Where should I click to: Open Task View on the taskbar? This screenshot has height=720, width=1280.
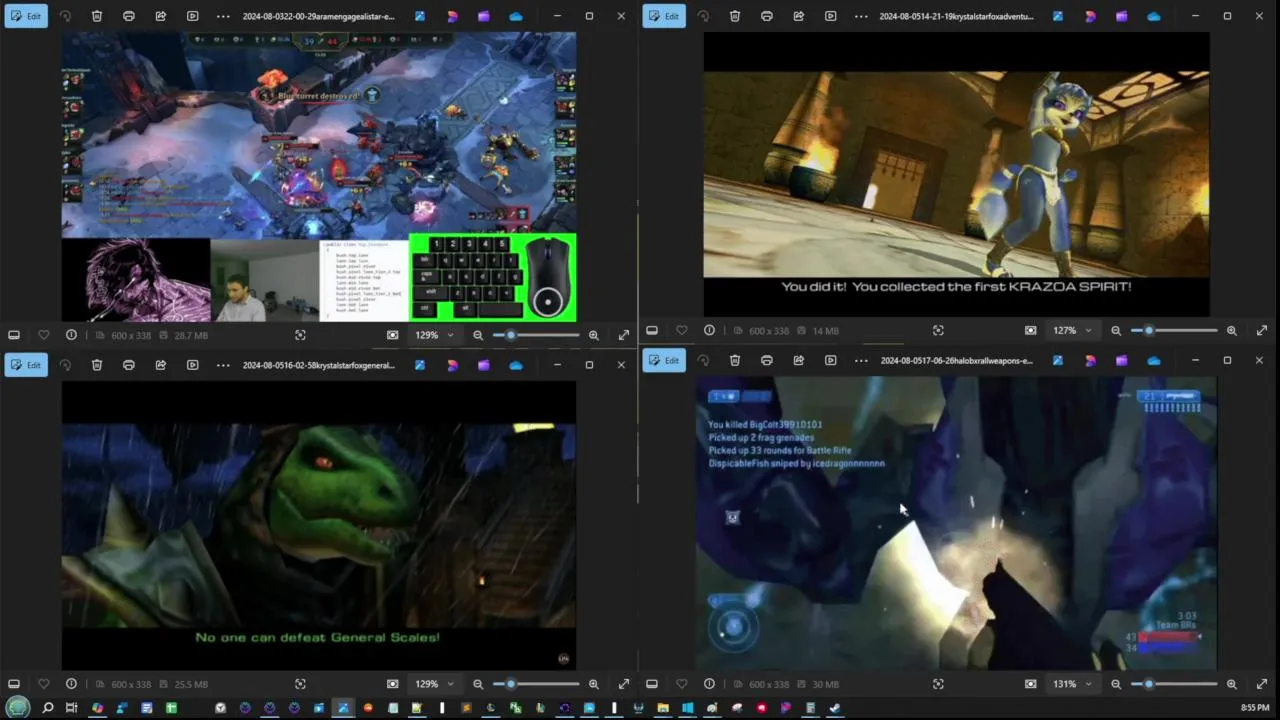tap(71, 708)
